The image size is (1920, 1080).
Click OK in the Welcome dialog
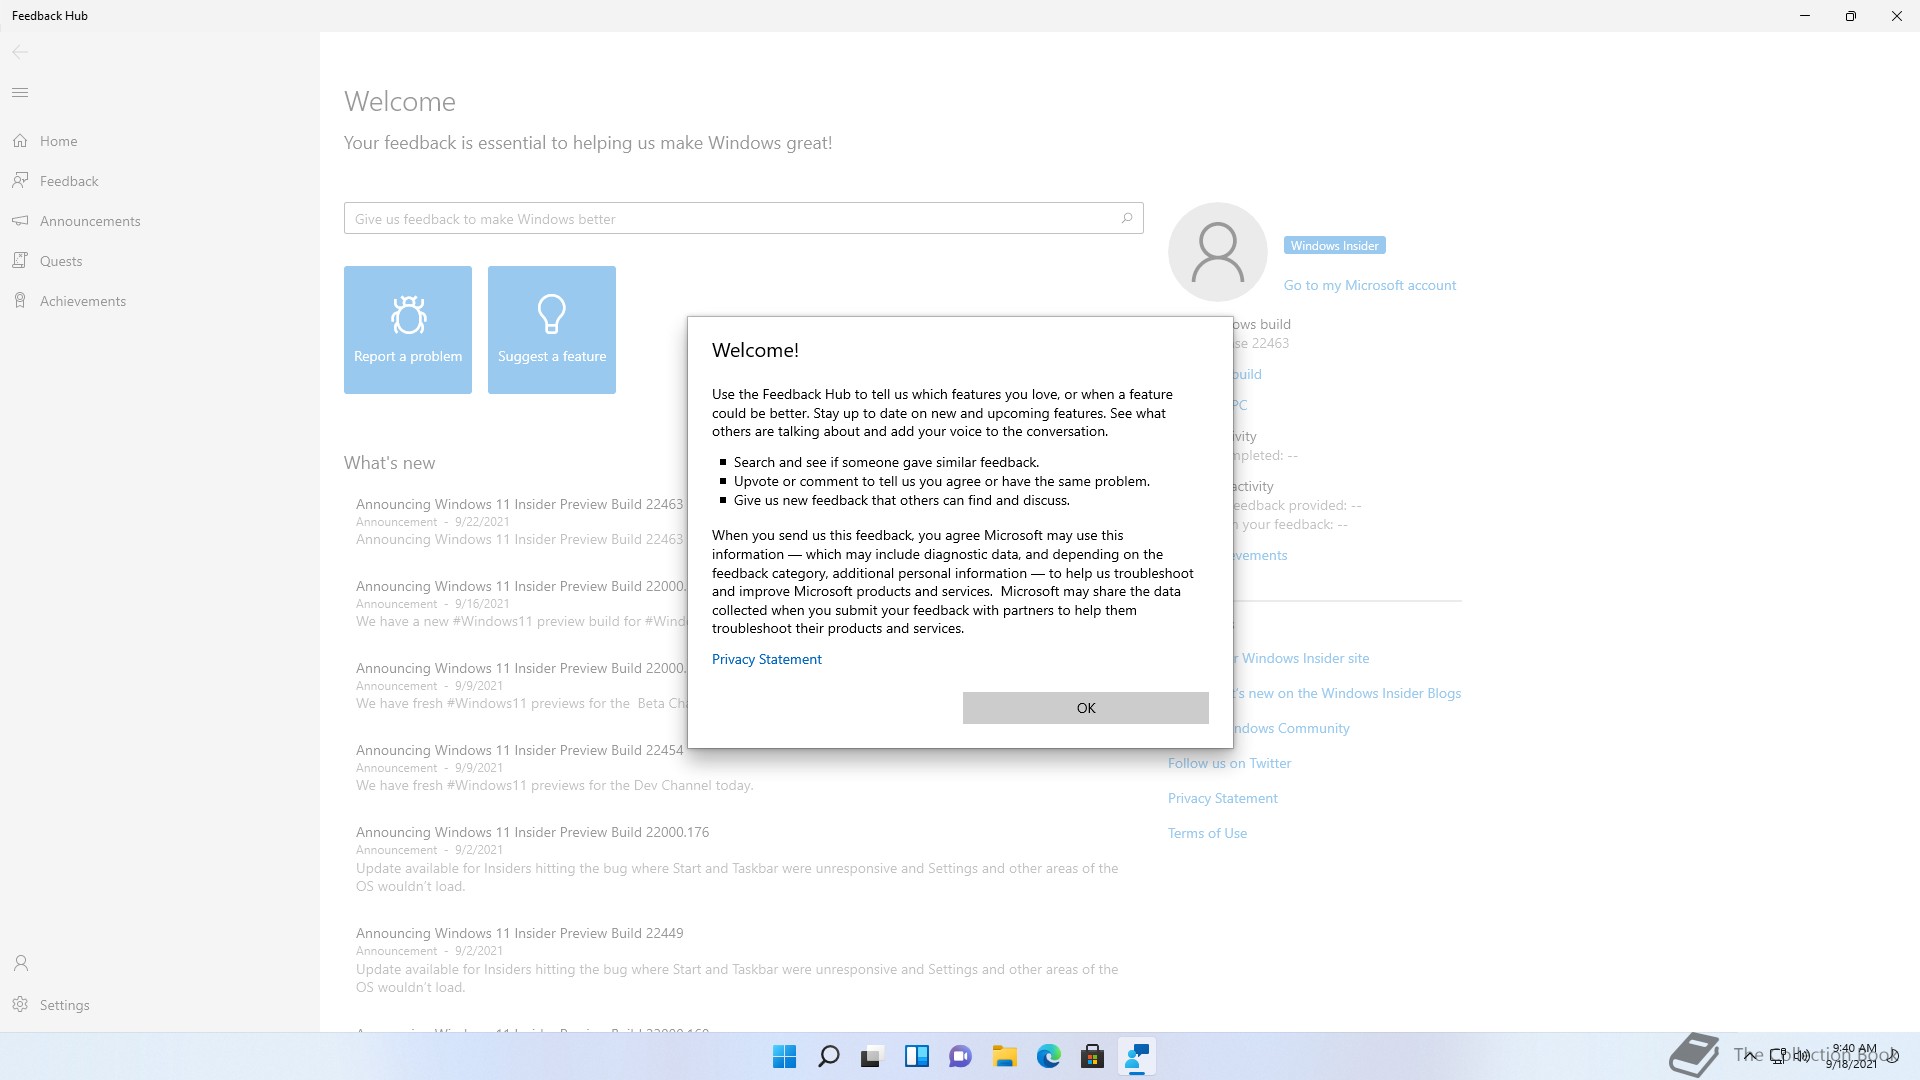tap(1085, 708)
